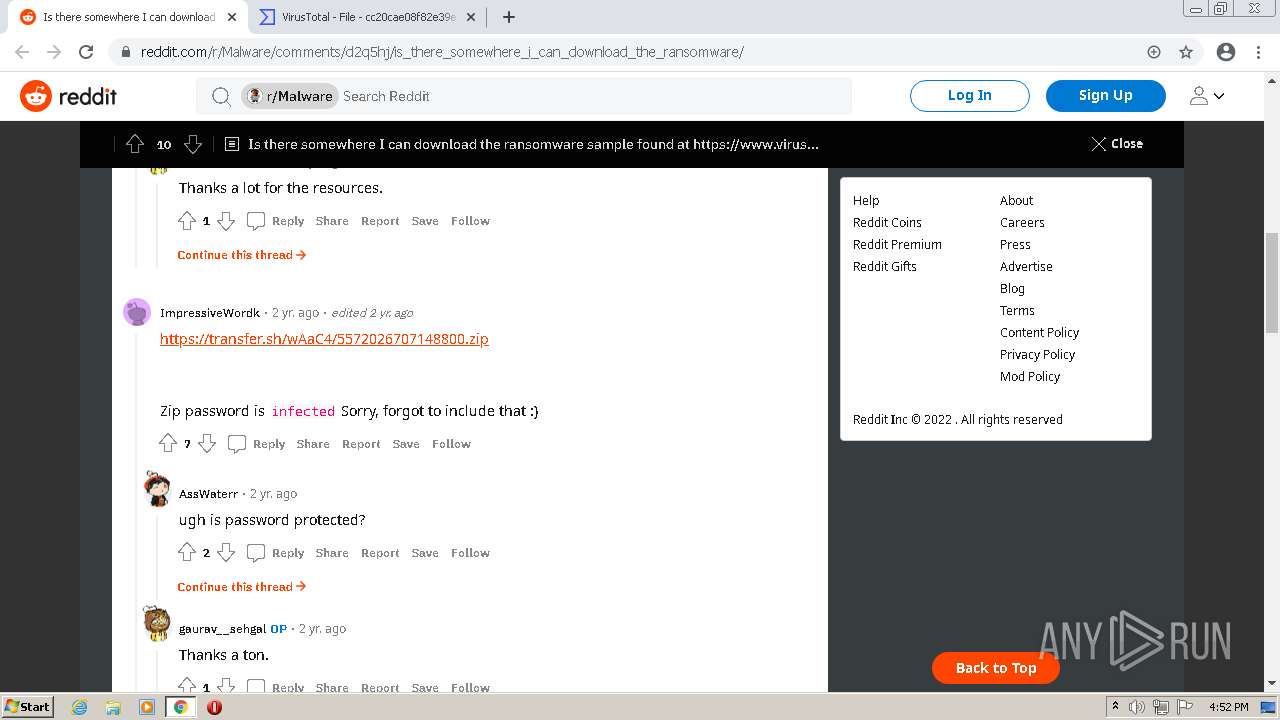Downvote ImpressiveWordk's comment
Image resolution: width=1280 pixels, height=720 pixels.
(207, 444)
